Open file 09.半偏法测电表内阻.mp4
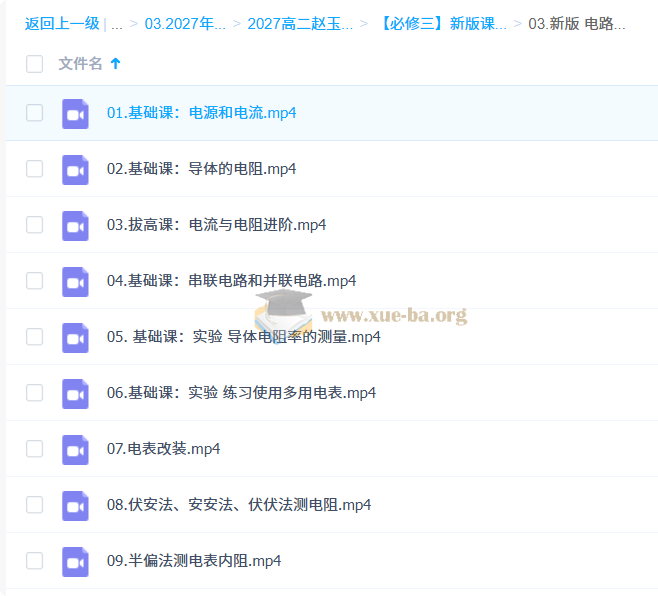The image size is (658, 596). pos(194,561)
